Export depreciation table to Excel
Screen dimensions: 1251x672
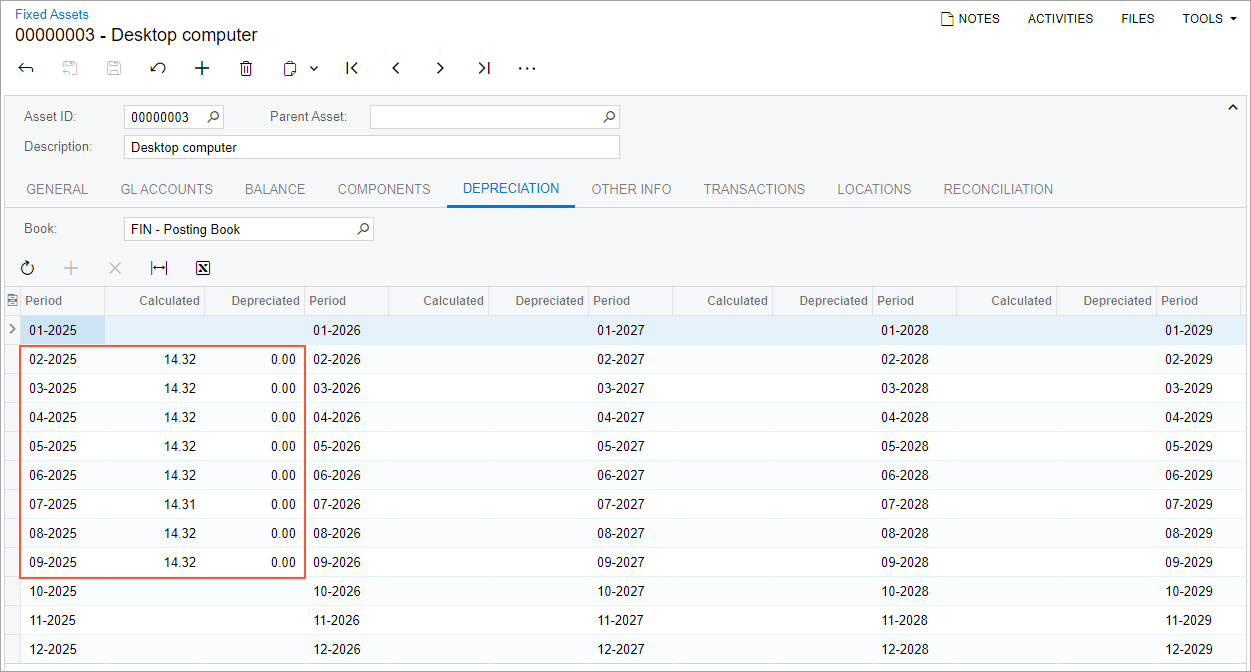[x=203, y=268]
